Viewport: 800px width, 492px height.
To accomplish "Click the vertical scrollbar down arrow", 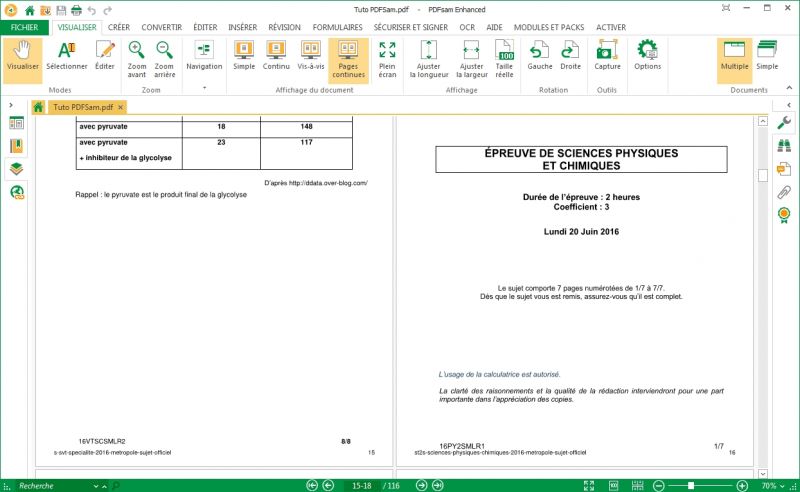I will 763,474.
